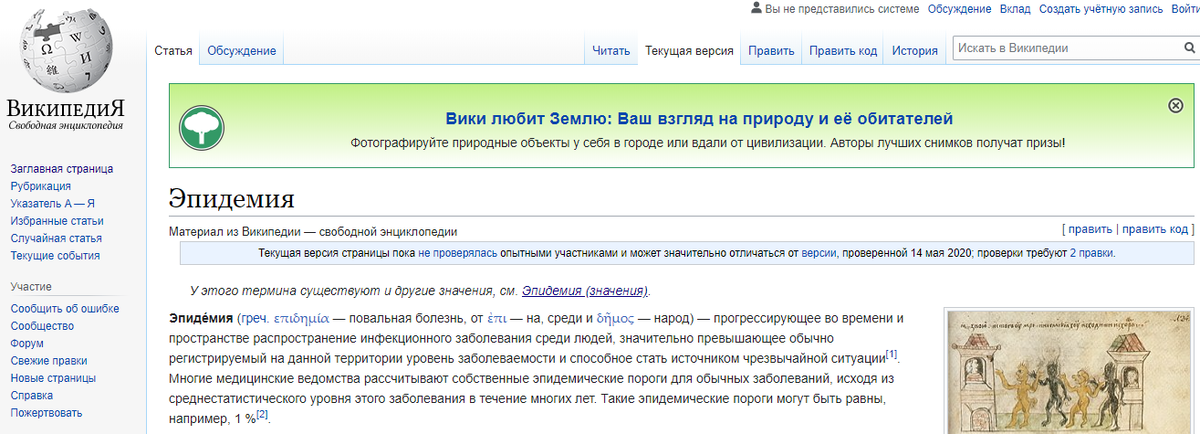Go to Заглавная страница
This screenshot has width=1200, height=434.
pyautogui.click(x=61, y=169)
